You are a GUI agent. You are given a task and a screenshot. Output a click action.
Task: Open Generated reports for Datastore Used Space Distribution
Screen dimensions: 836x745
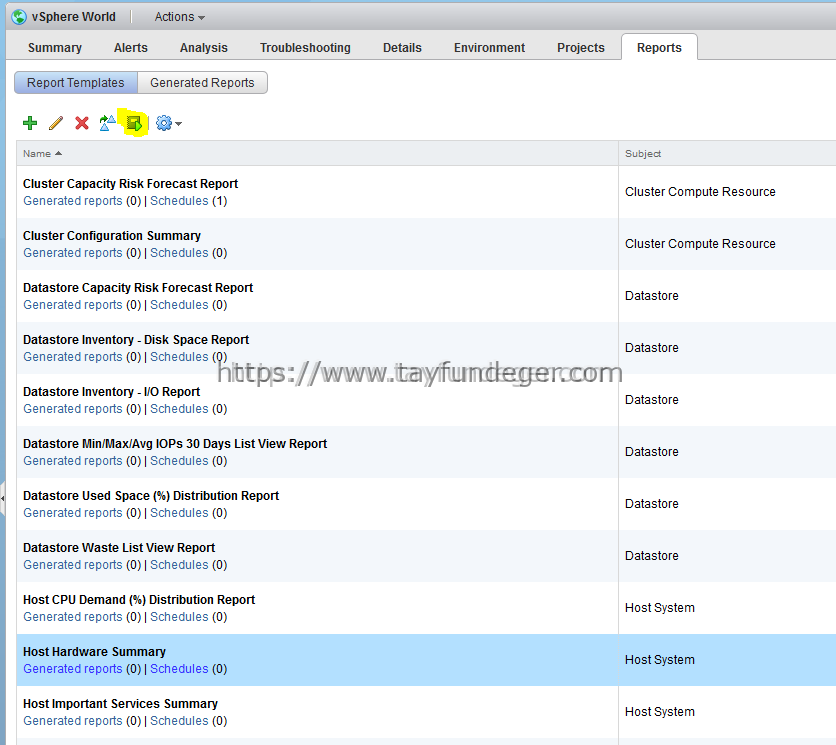point(73,512)
